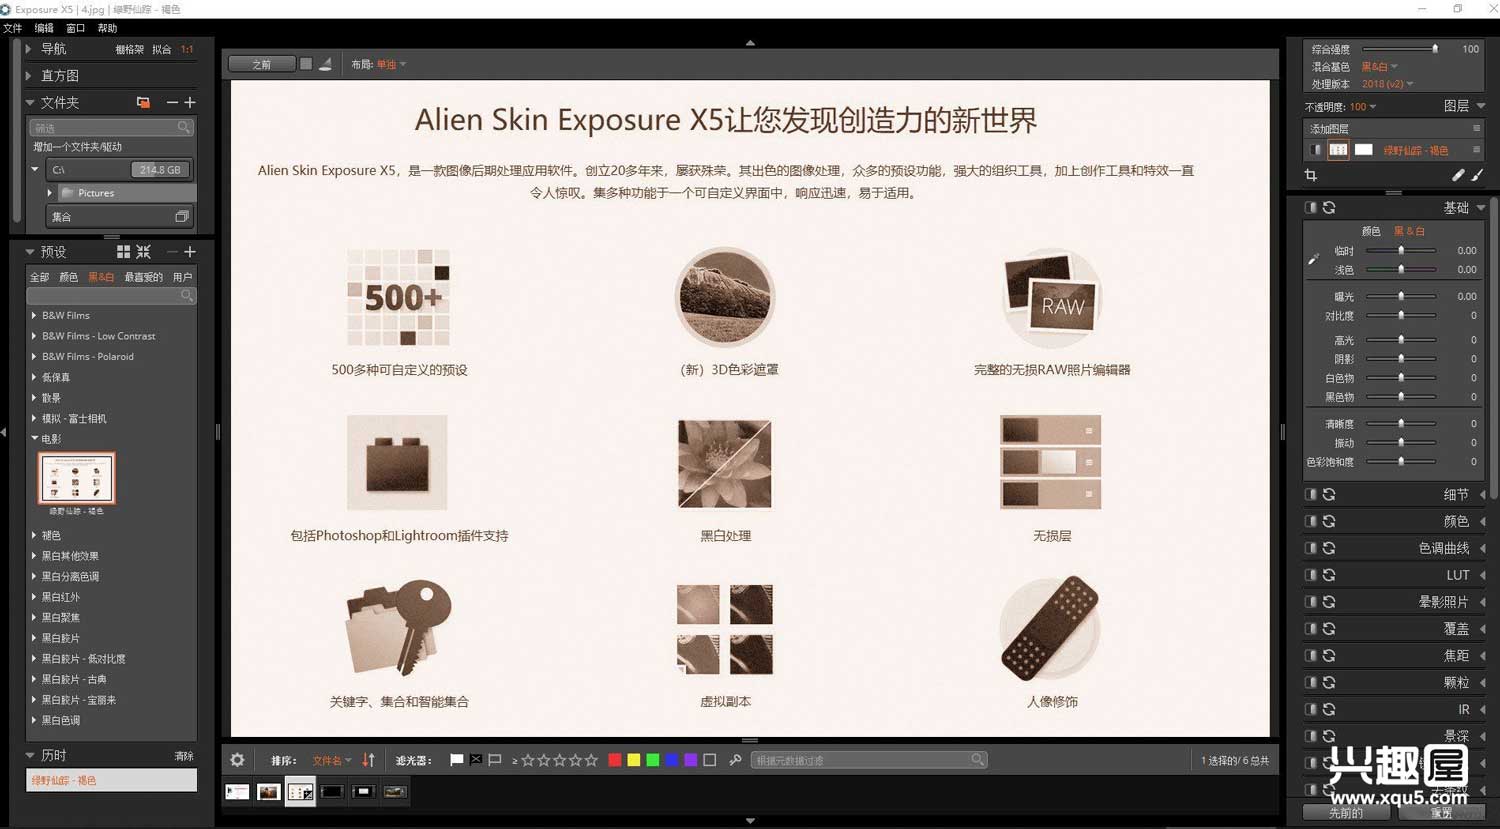Select the spot heal bandage tool
The image size is (1500, 829).
coord(1458,175)
